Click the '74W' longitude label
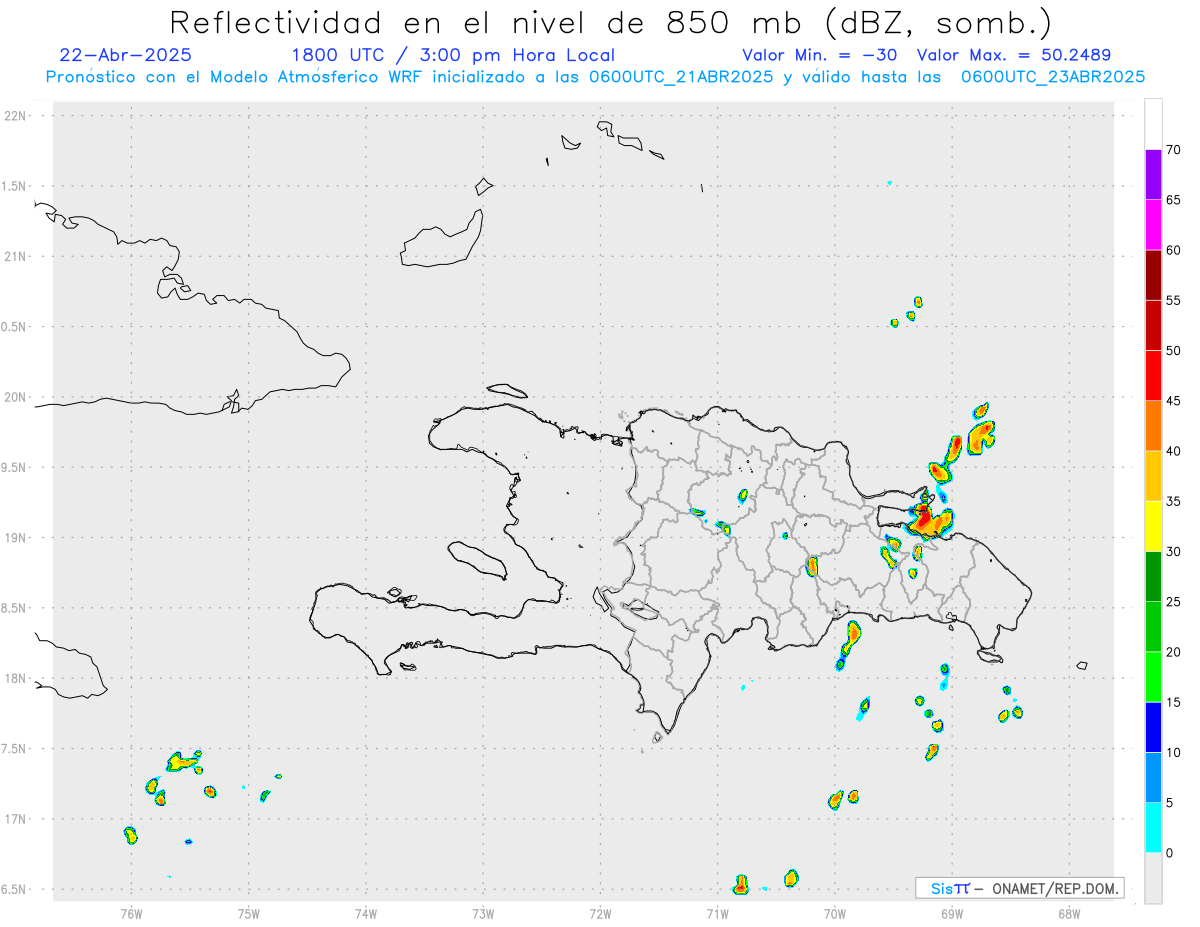The width and height of the screenshot is (1200, 927). pyautogui.click(x=366, y=913)
